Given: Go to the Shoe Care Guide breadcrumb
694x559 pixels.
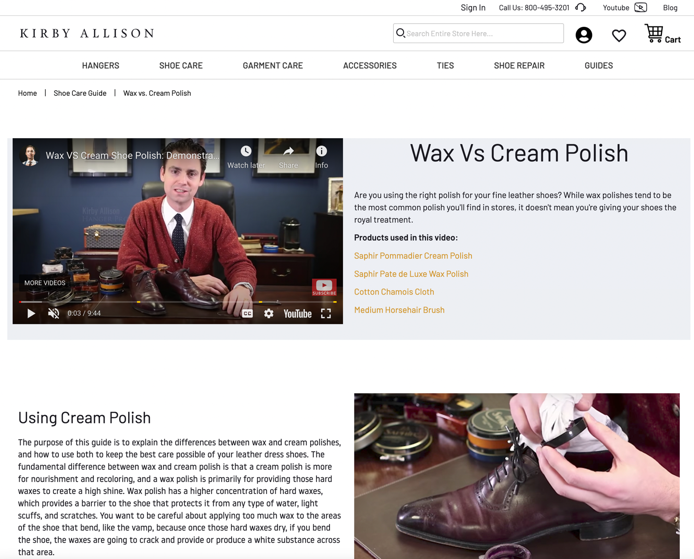Looking at the screenshot, I should click(x=80, y=93).
